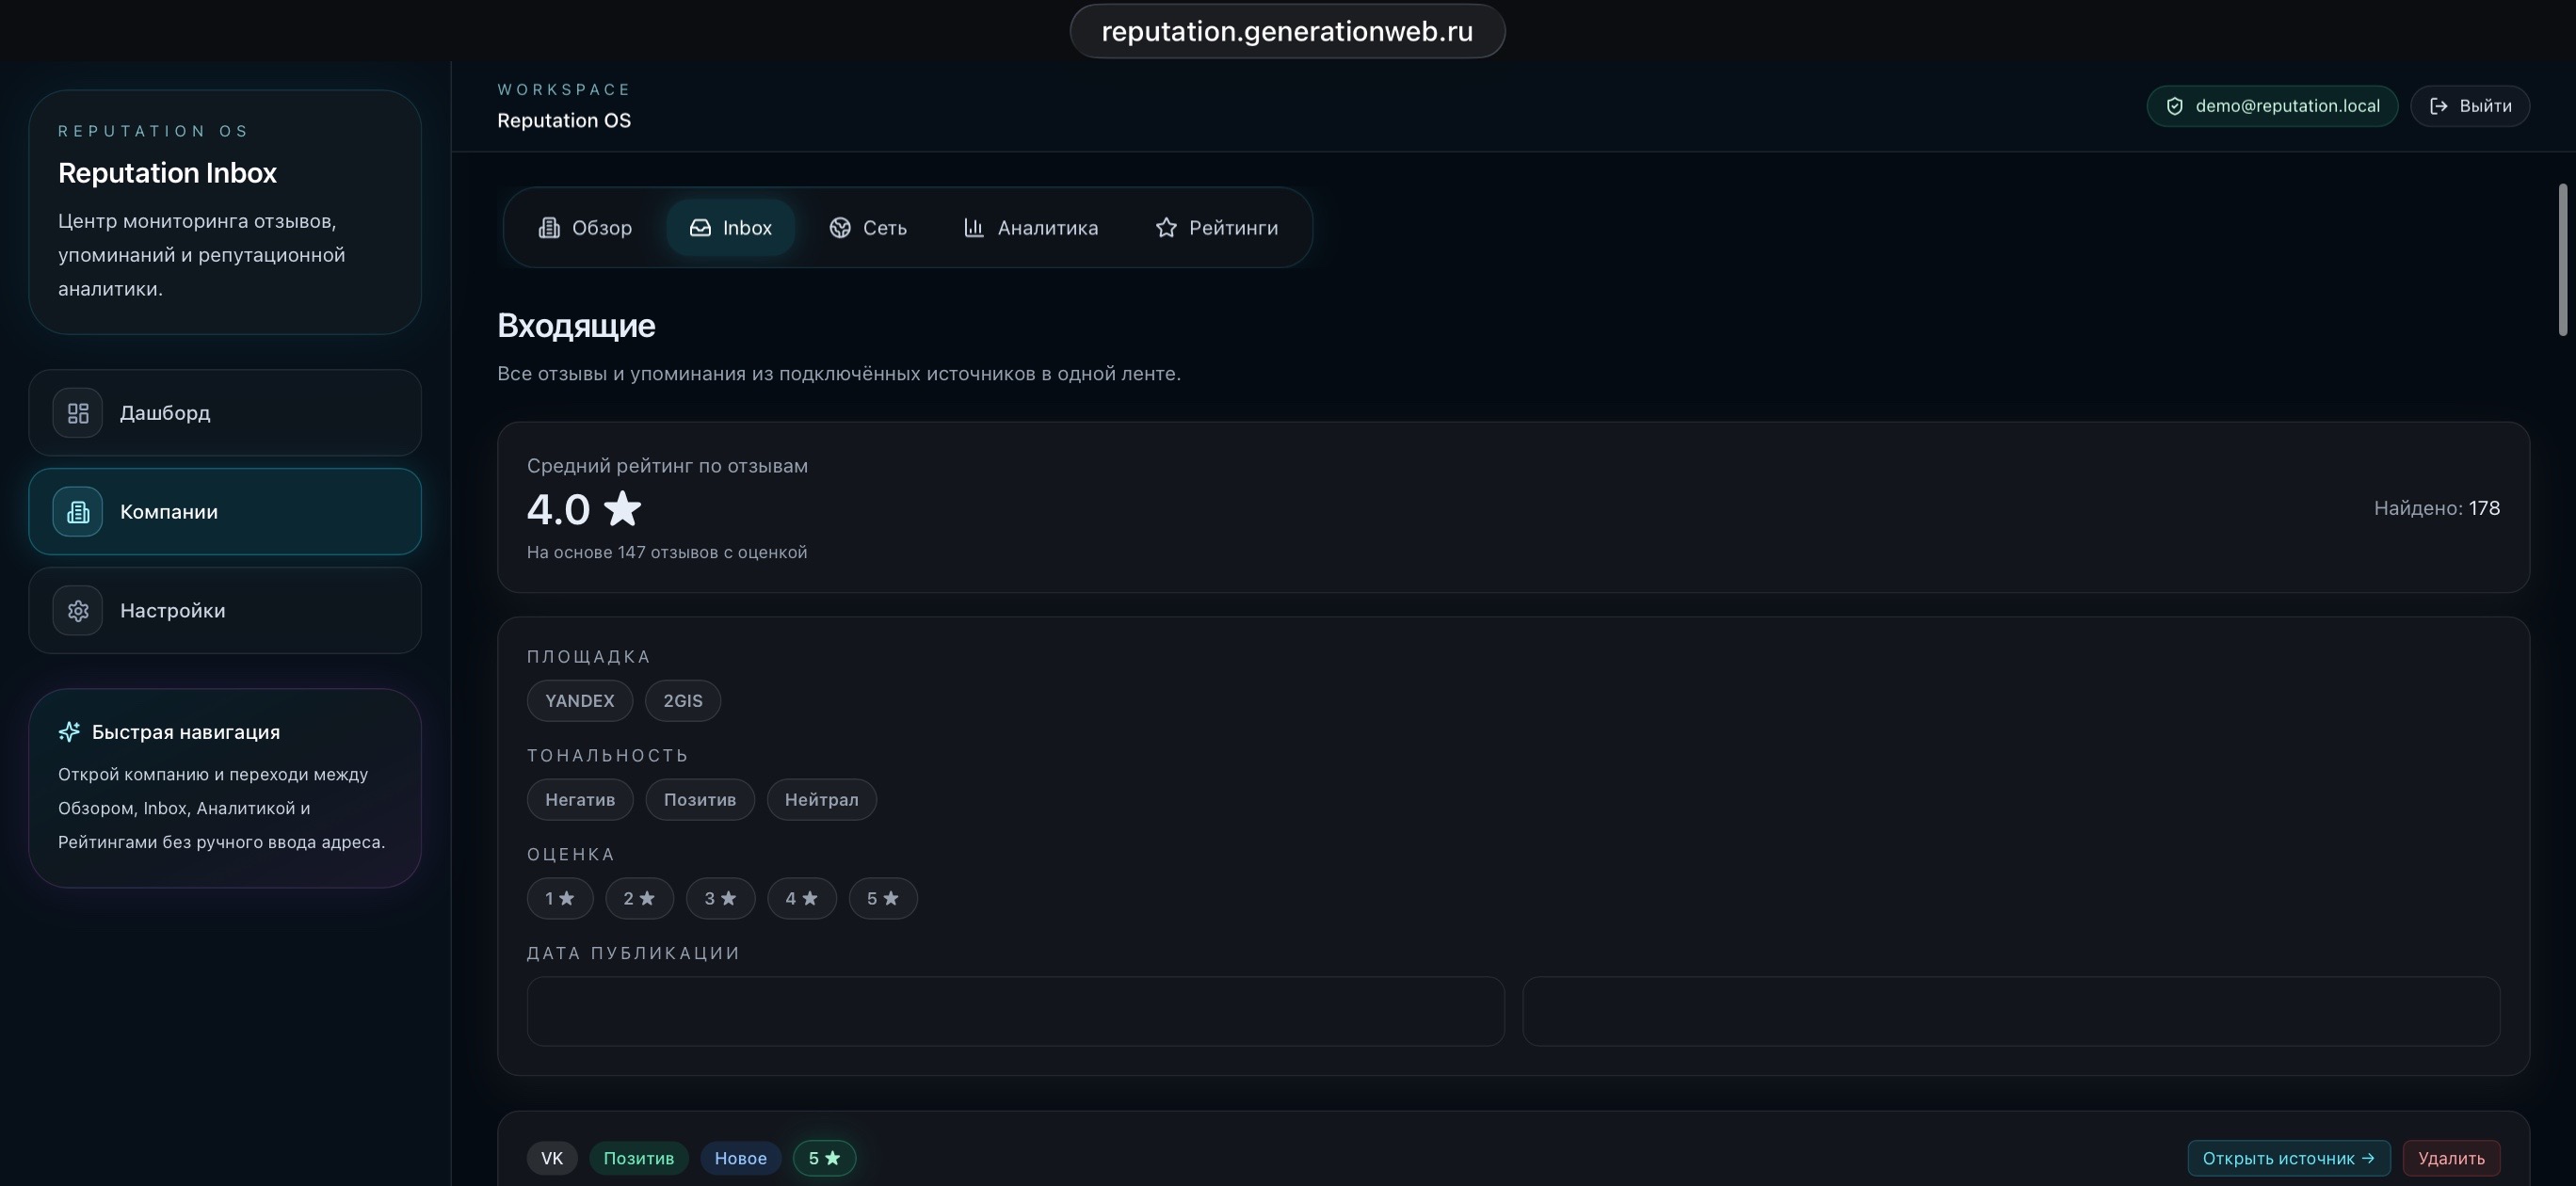Image resolution: width=2576 pixels, height=1186 pixels.
Task: Filter by Нейтрал sentiment
Action: 822,800
